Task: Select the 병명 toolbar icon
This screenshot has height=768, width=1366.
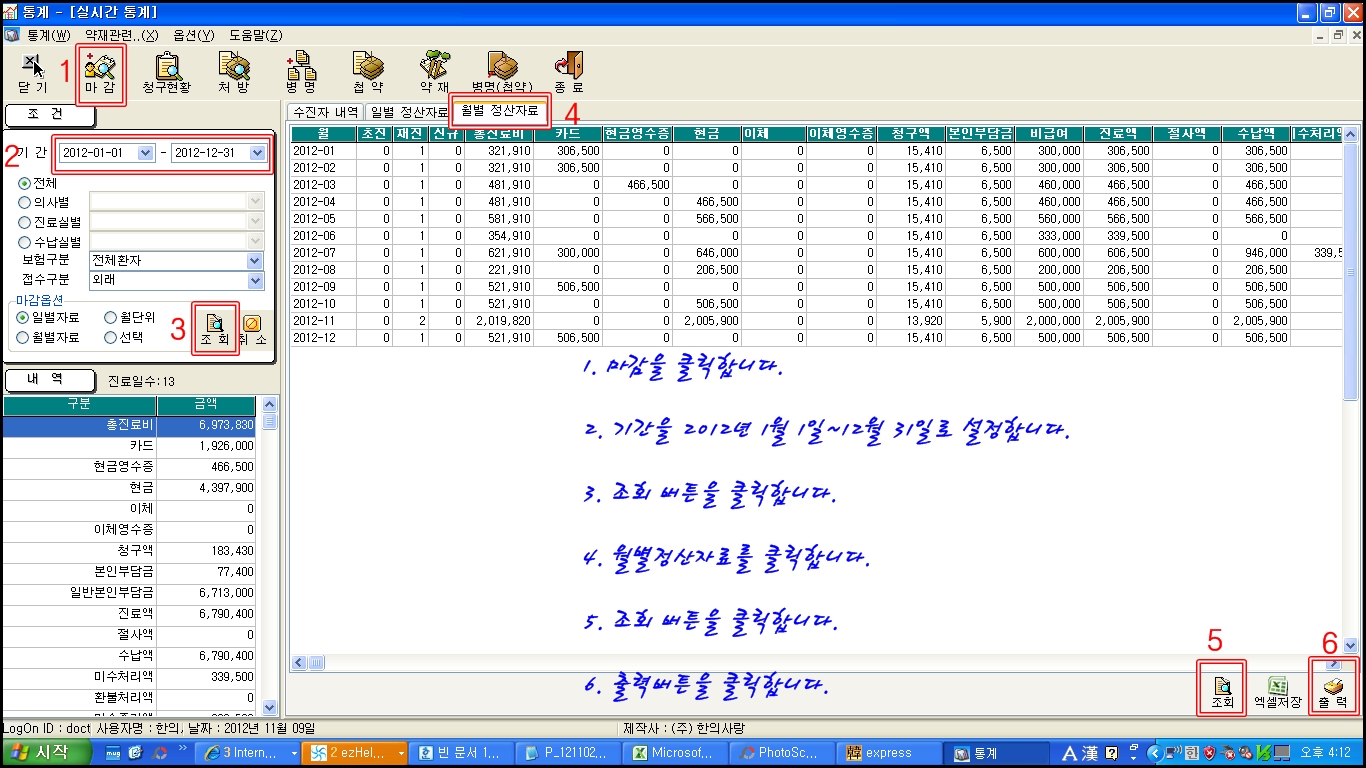Action: [x=300, y=73]
